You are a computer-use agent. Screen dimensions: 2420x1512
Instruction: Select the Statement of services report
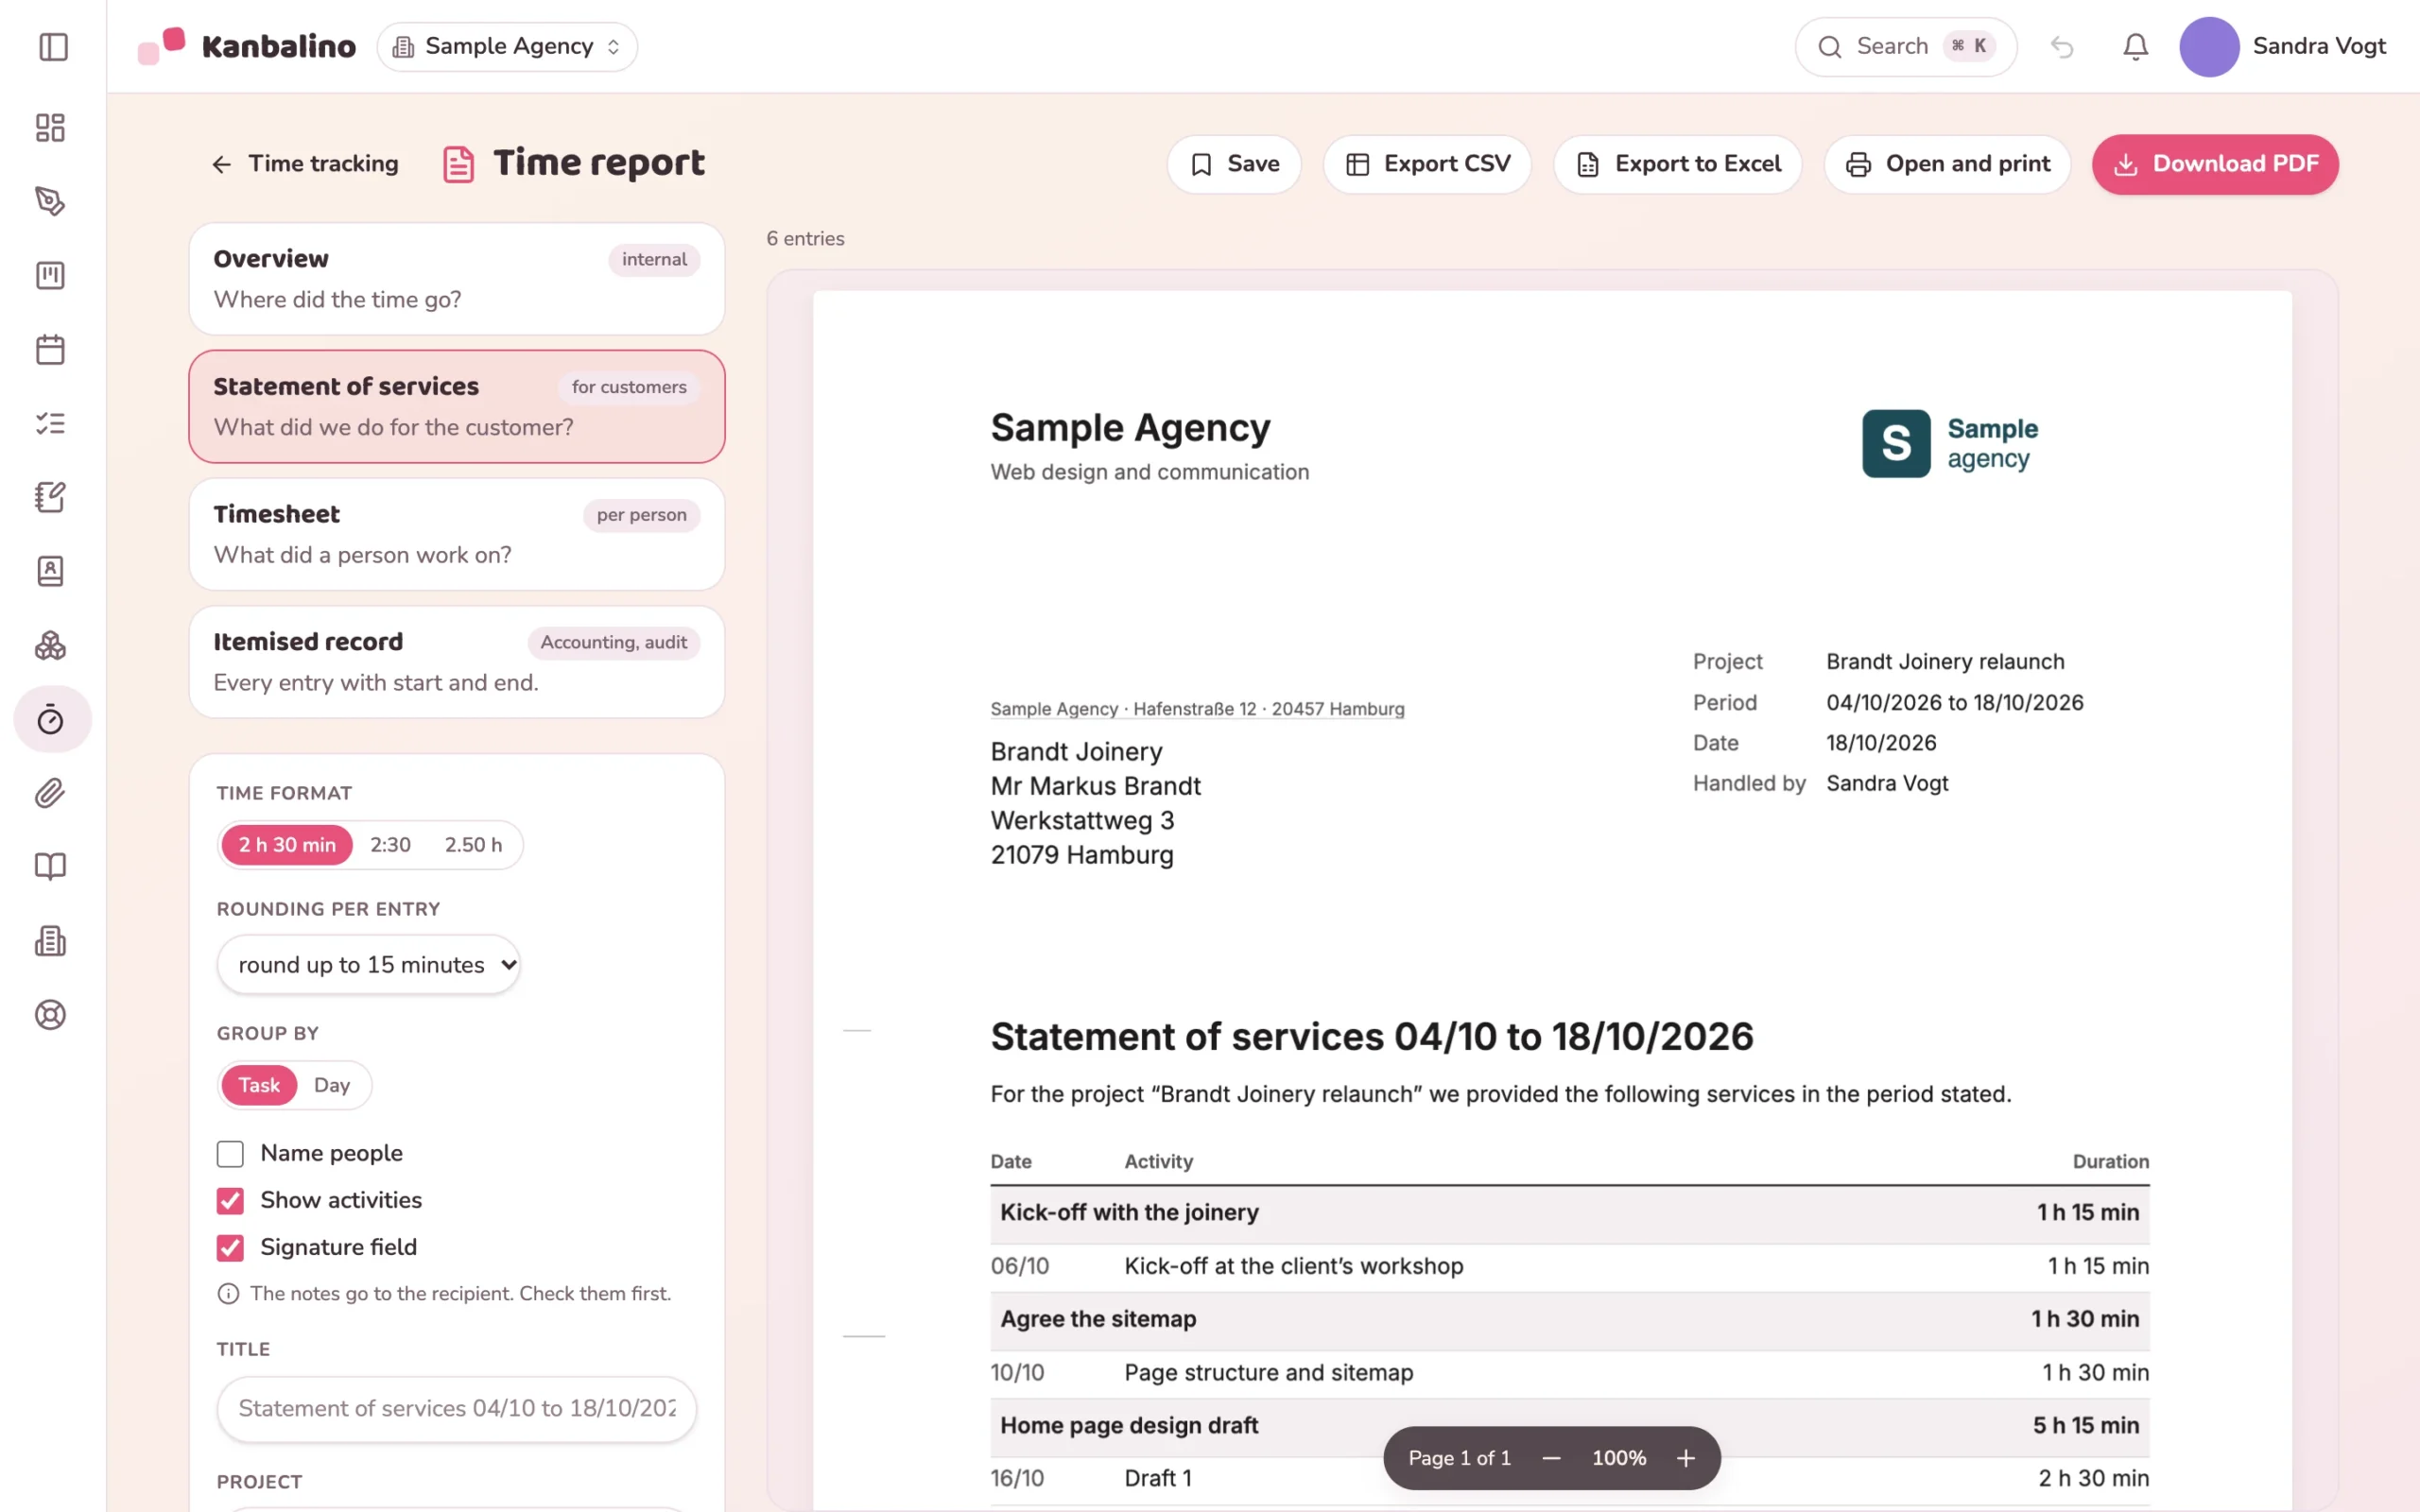click(x=457, y=406)
